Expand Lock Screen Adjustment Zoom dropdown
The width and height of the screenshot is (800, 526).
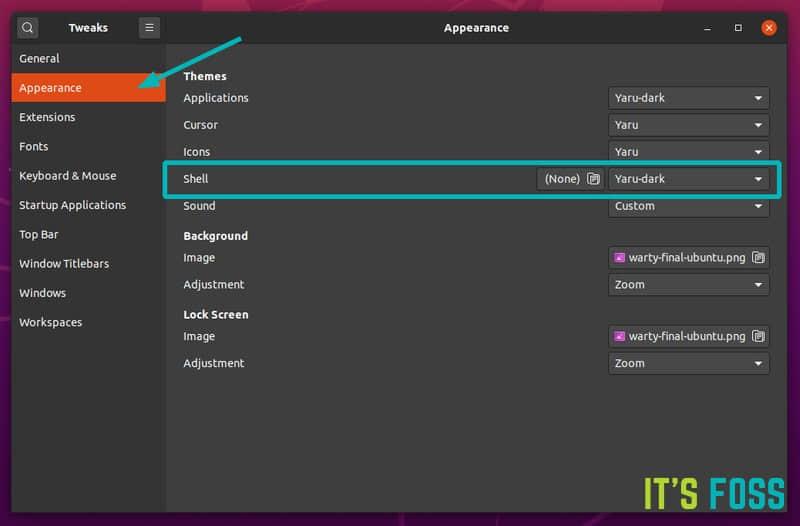[688, 363]
